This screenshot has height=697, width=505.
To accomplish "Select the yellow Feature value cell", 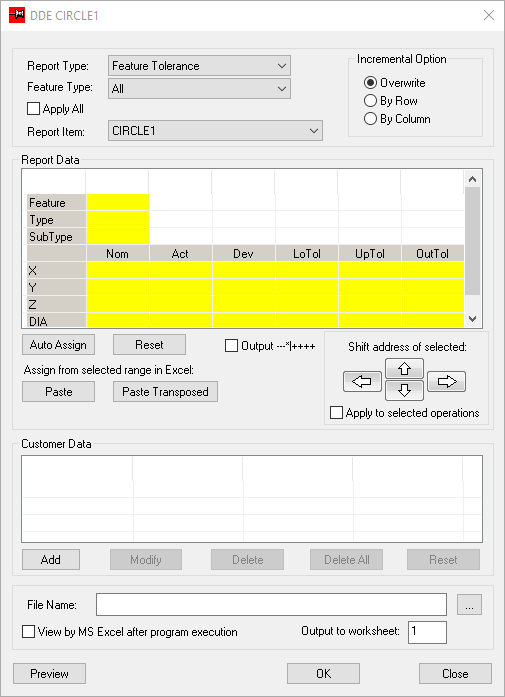I will [x=118, y=203].
